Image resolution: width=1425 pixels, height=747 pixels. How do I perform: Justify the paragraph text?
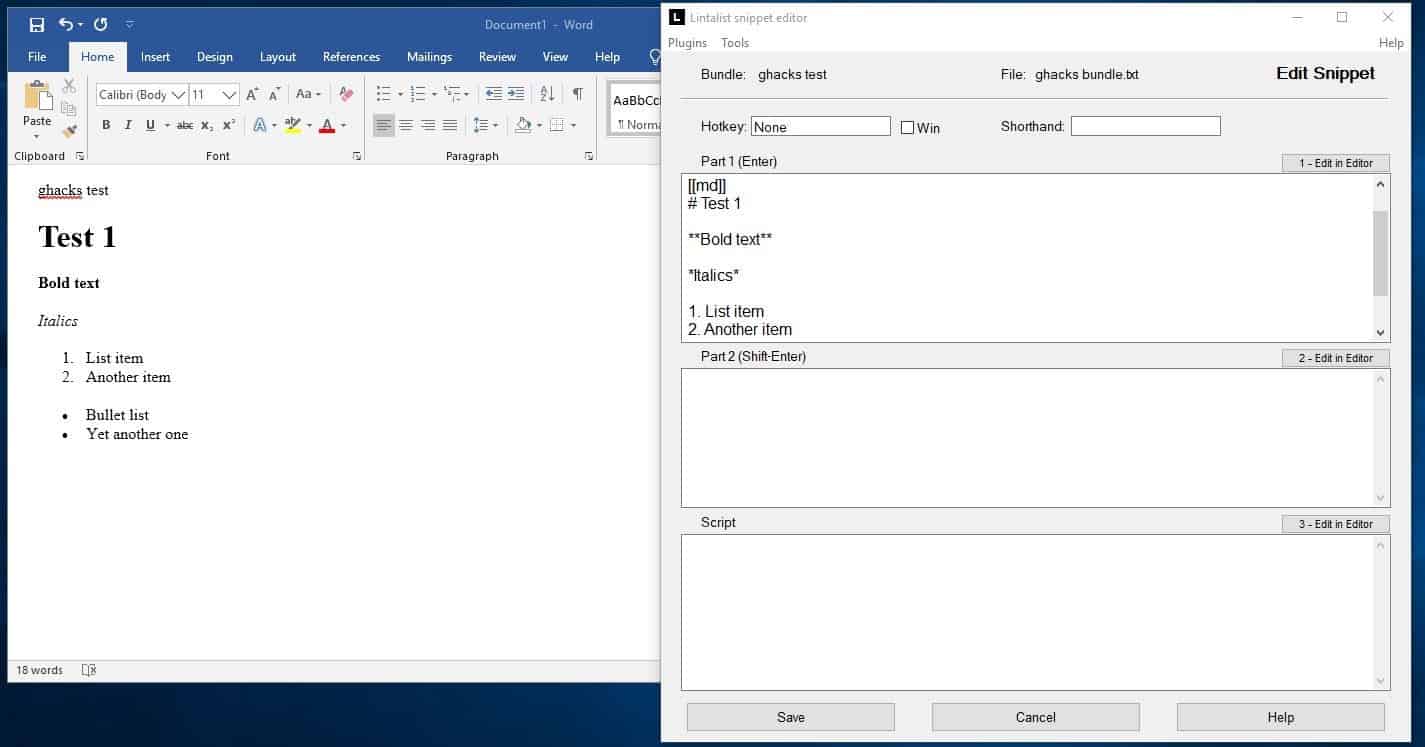[450, 125]
